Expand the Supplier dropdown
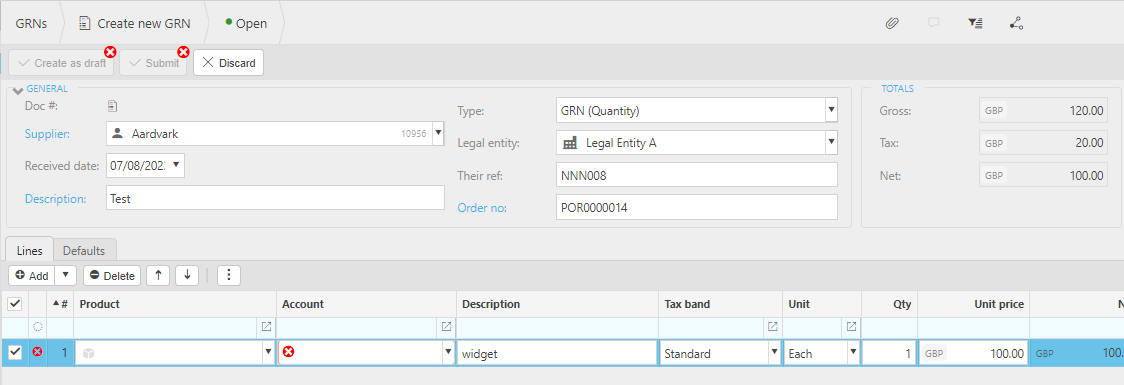Image resolution: width=1124 pixels, height=385 pixels. (x=438, y=133)
